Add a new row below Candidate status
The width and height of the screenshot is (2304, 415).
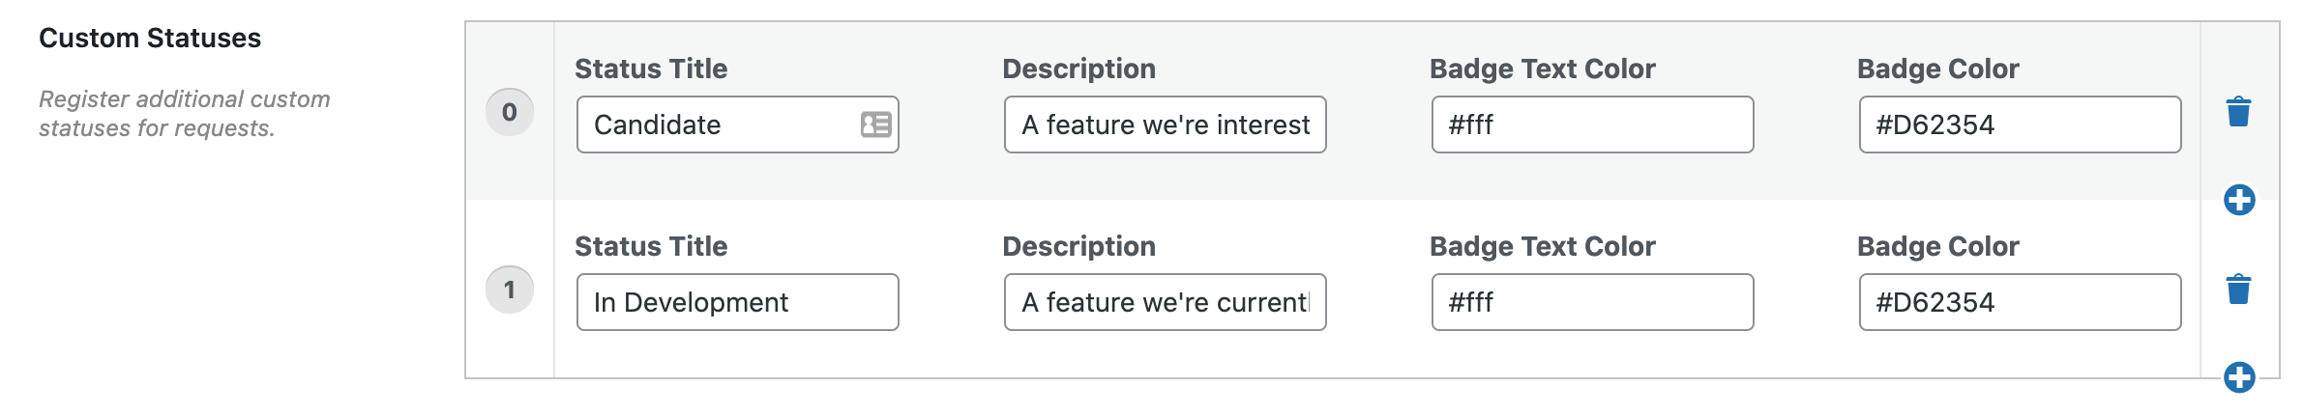click(x=2239, y=200)
